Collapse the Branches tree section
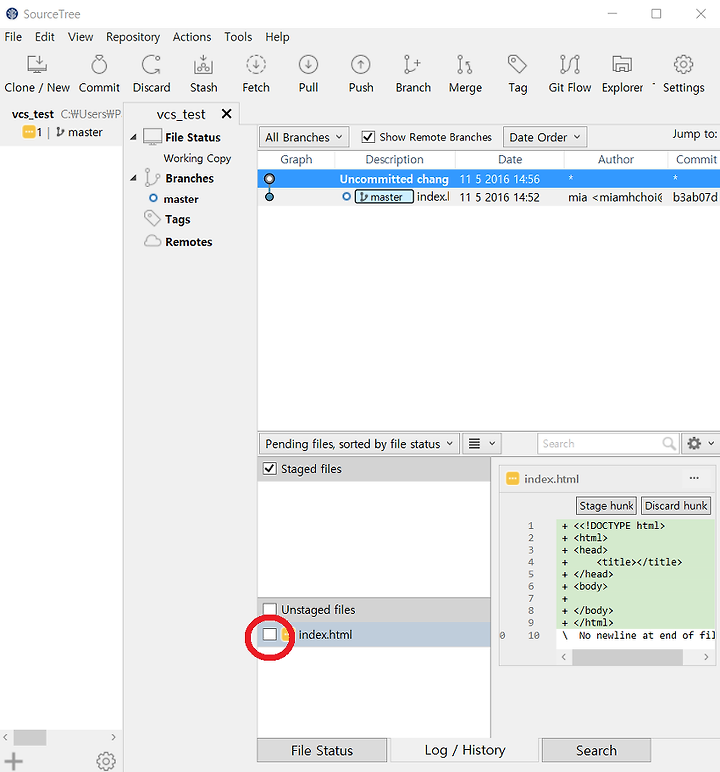Screen dimensions: 720x772 pyautogui.click(x=133, y=178)
